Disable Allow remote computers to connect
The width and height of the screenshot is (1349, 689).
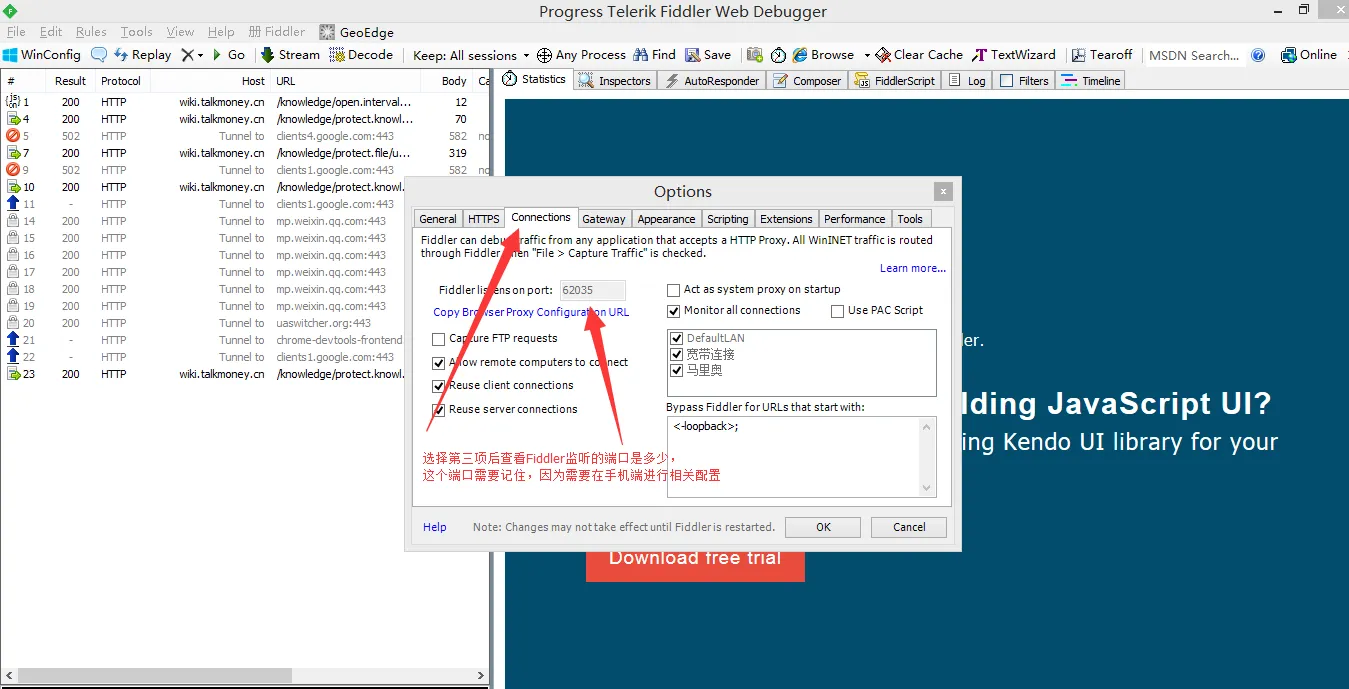coord(438,363)
